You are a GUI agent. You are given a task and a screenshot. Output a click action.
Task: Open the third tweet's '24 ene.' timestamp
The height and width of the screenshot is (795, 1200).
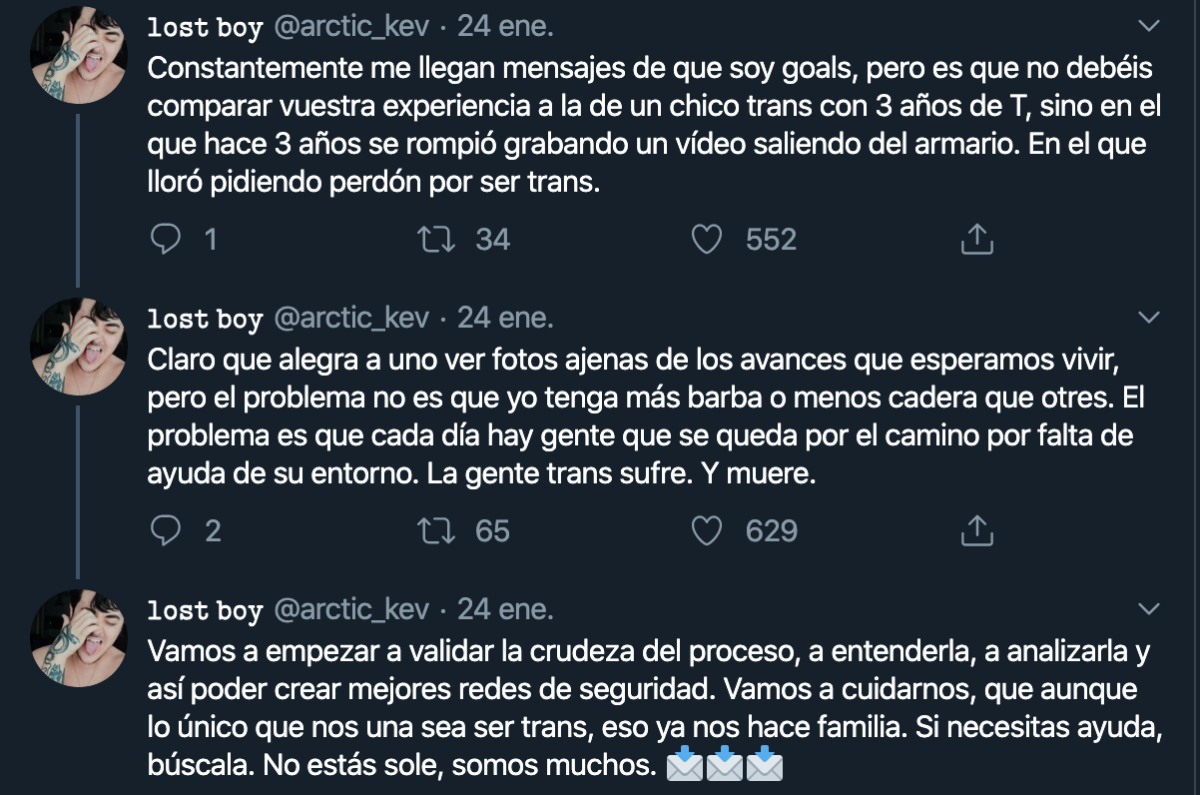tap(505, 610)
